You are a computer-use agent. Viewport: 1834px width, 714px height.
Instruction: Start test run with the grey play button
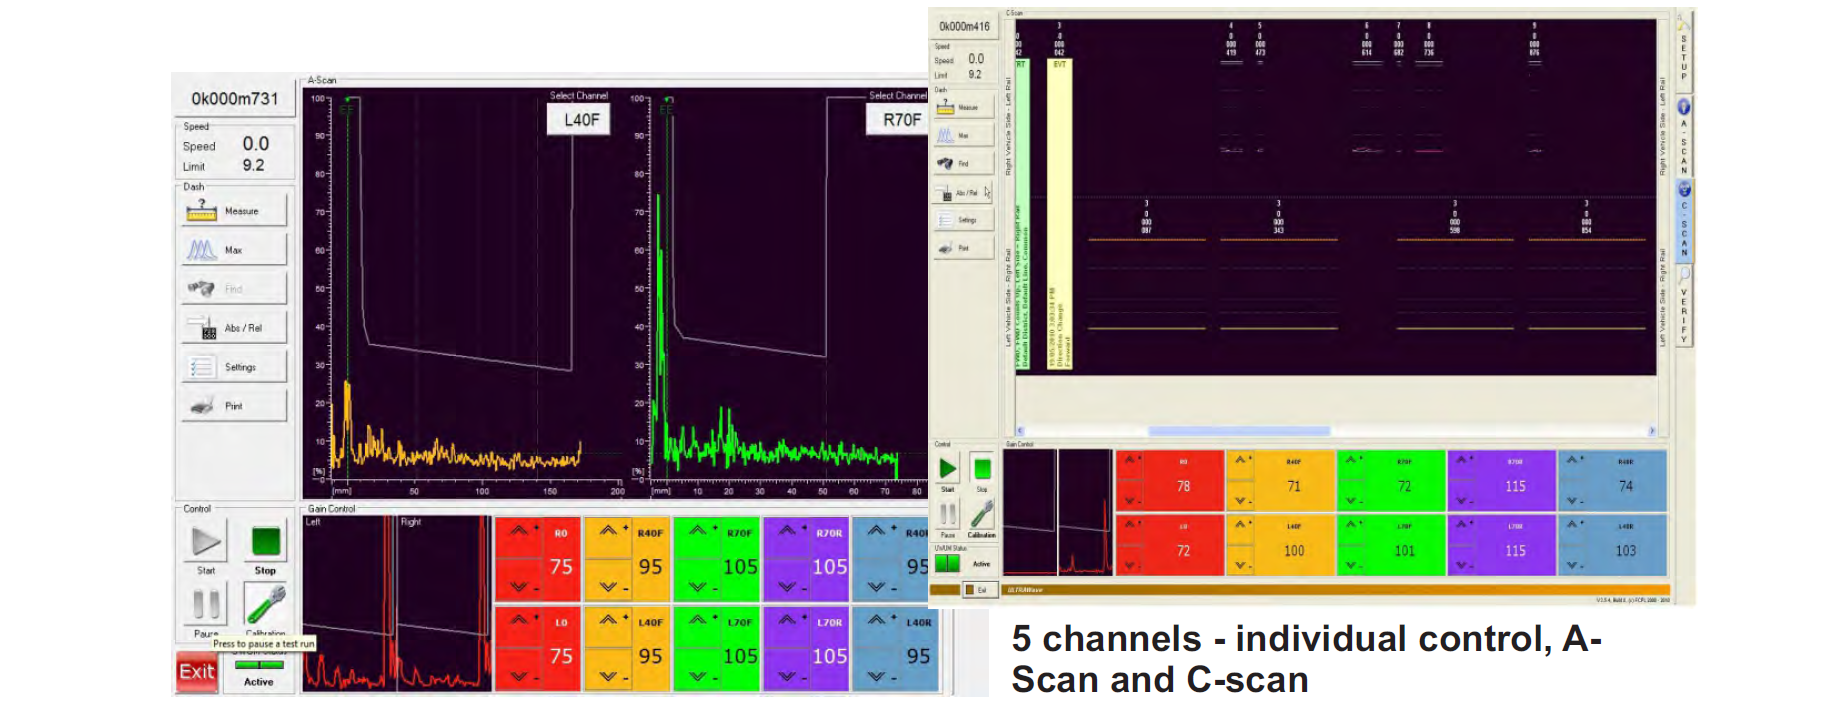[x=207, y=541]
